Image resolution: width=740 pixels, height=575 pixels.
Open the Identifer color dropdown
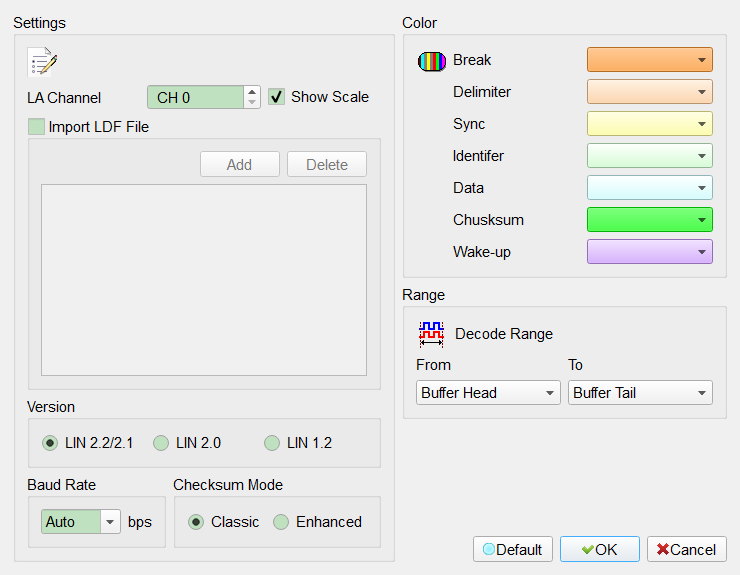650,156
